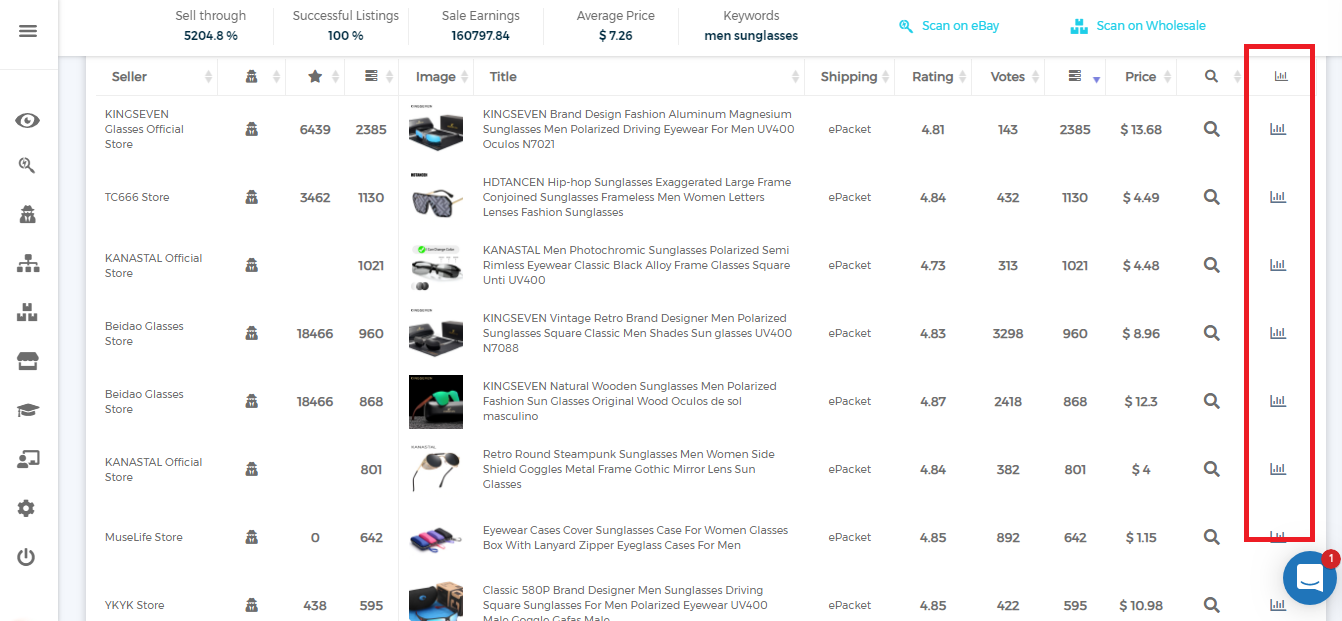Sort table by Rating column
1342x621 pixels.
tap(932, 77)
